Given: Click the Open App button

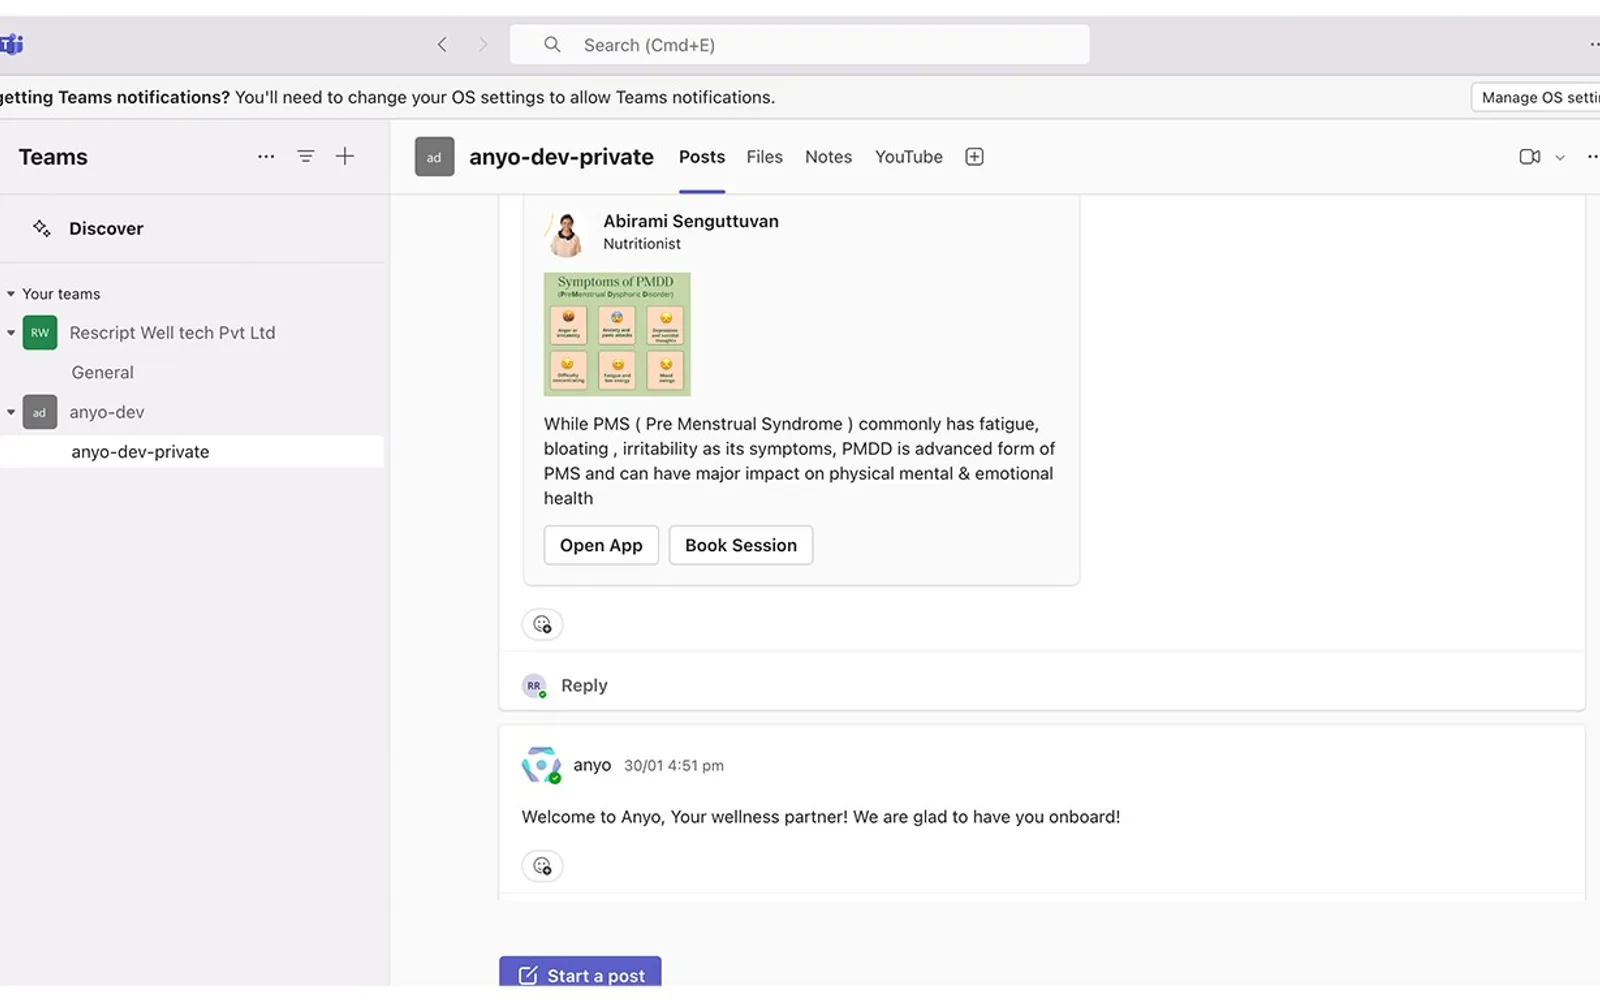Looking at the screenshot, I should point(601,545).
